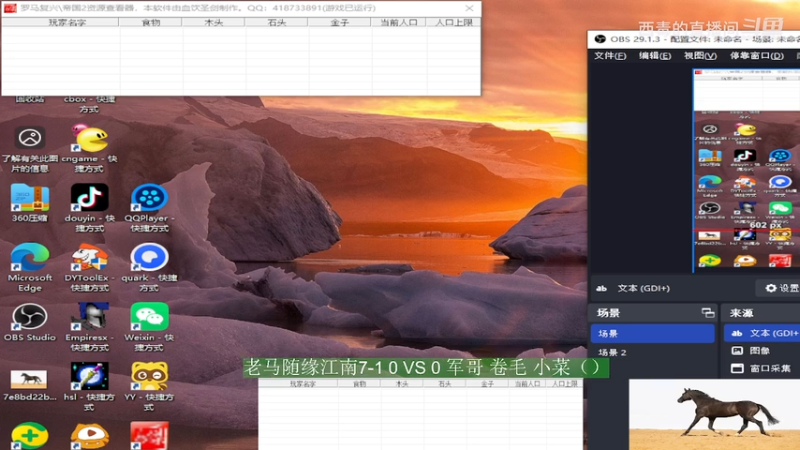Open the cbox shortcut on the desktop
This screenshot has height=450, width=800.
point(89,104)
